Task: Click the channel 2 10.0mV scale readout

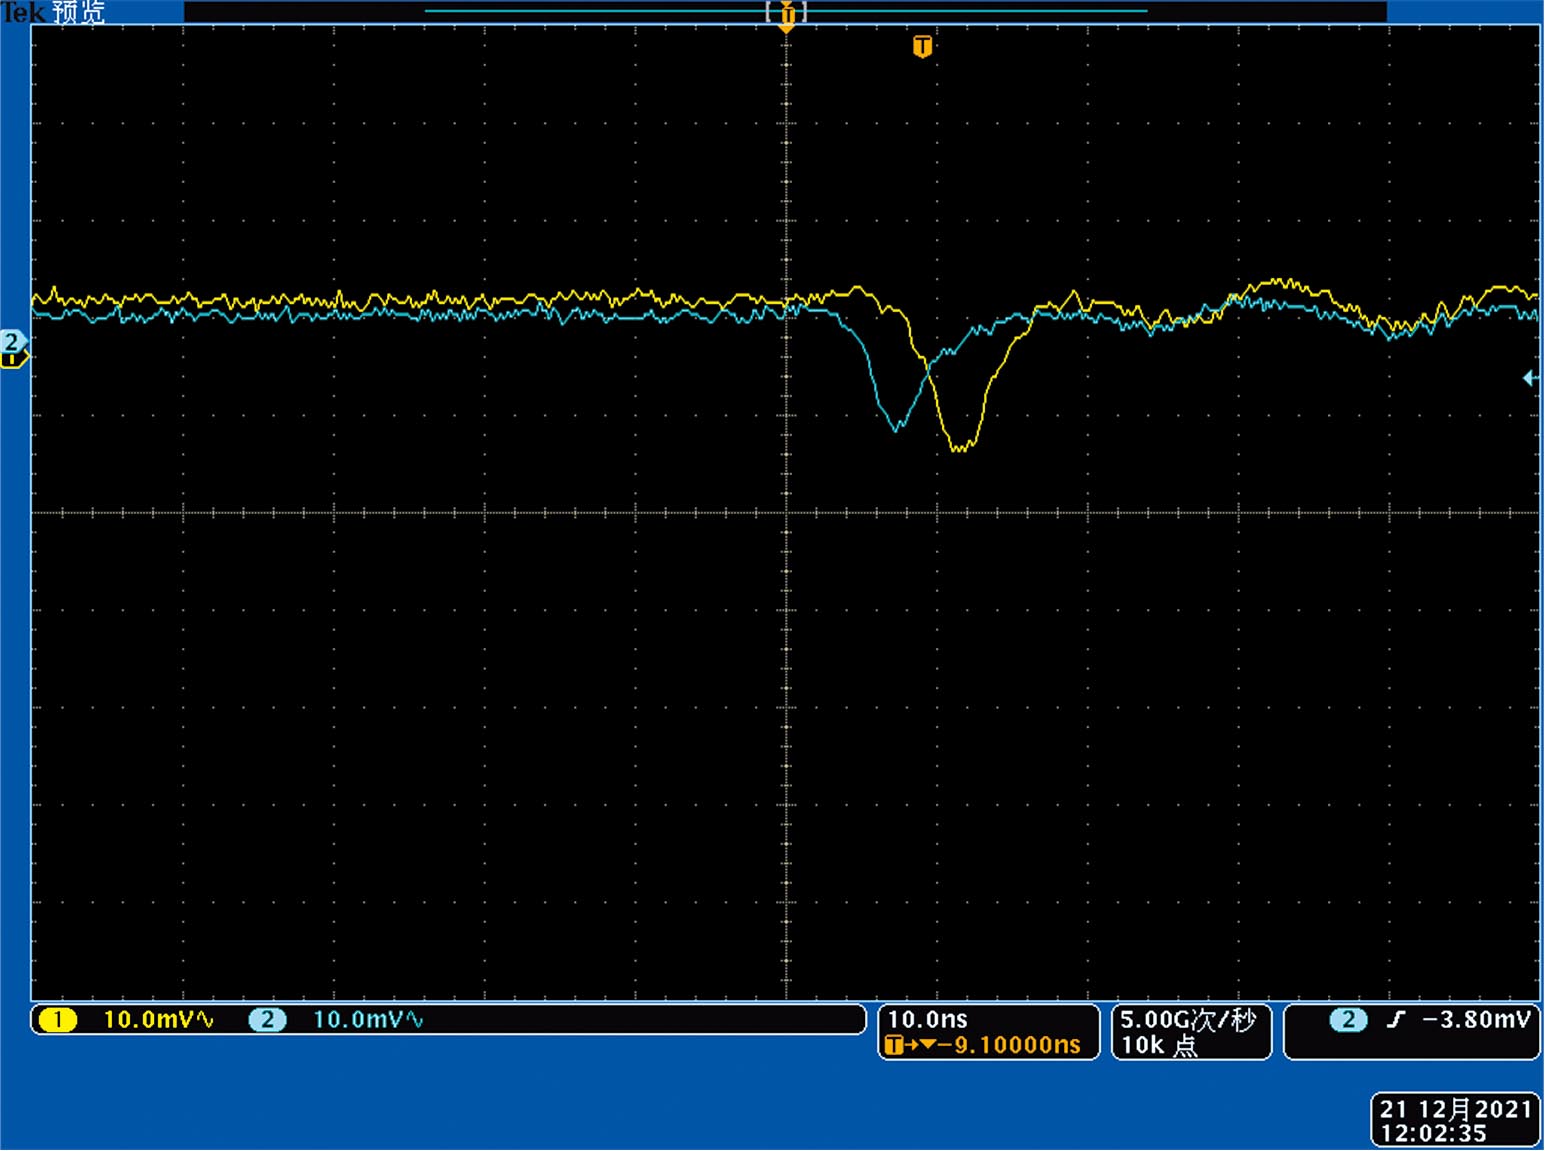Action: (x=368, y=1020)
